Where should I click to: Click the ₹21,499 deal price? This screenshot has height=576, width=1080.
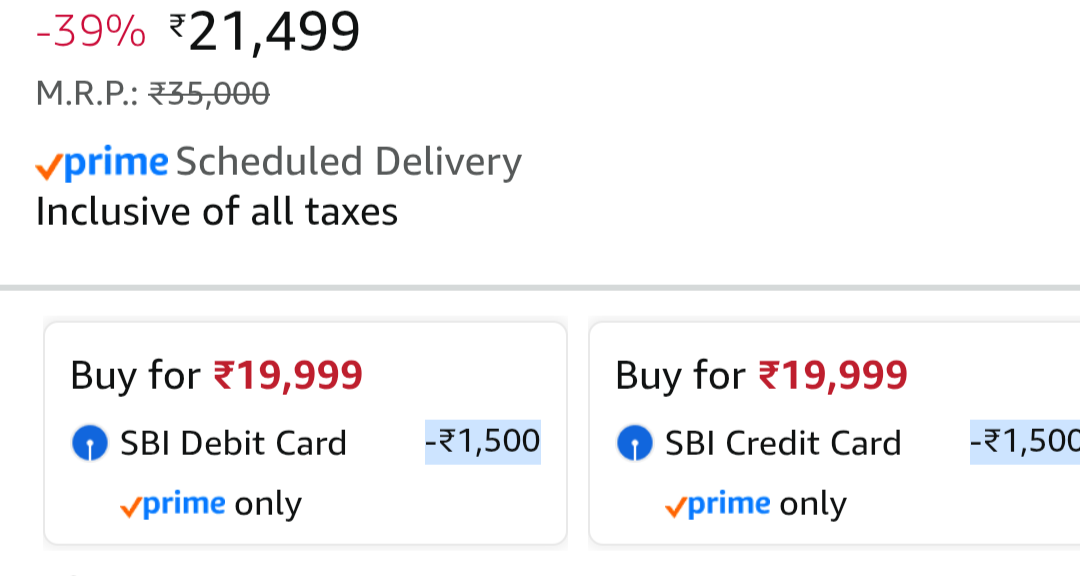[273, 33]
